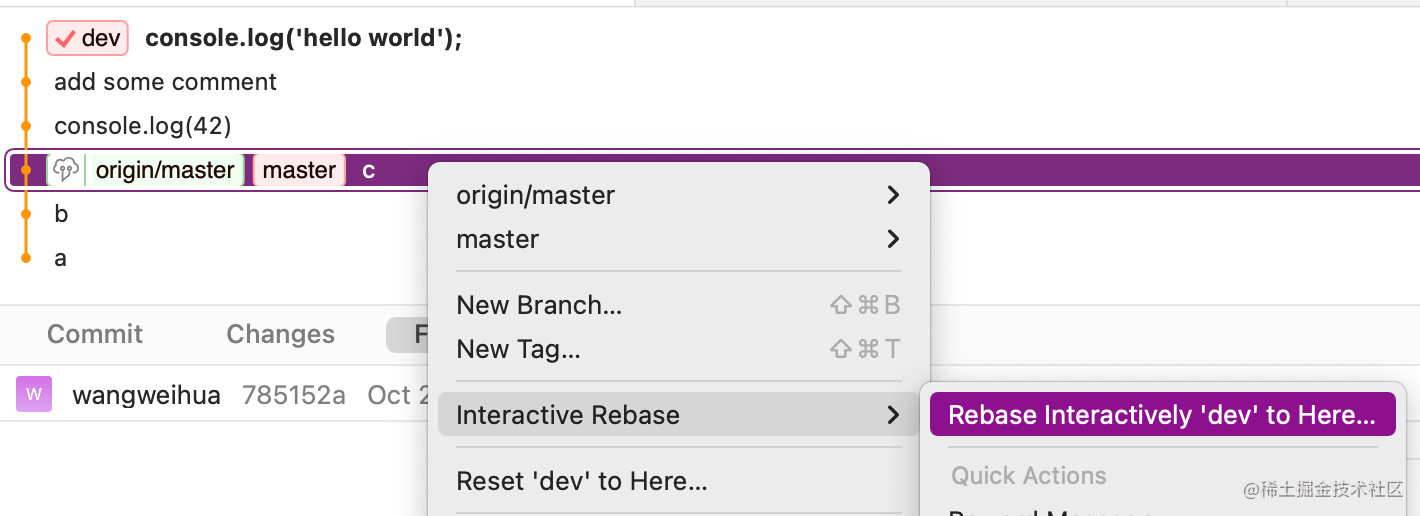Click the graph node for console.log(42)
Viewport: 1420px width, 516px height.
click(26, 126)
